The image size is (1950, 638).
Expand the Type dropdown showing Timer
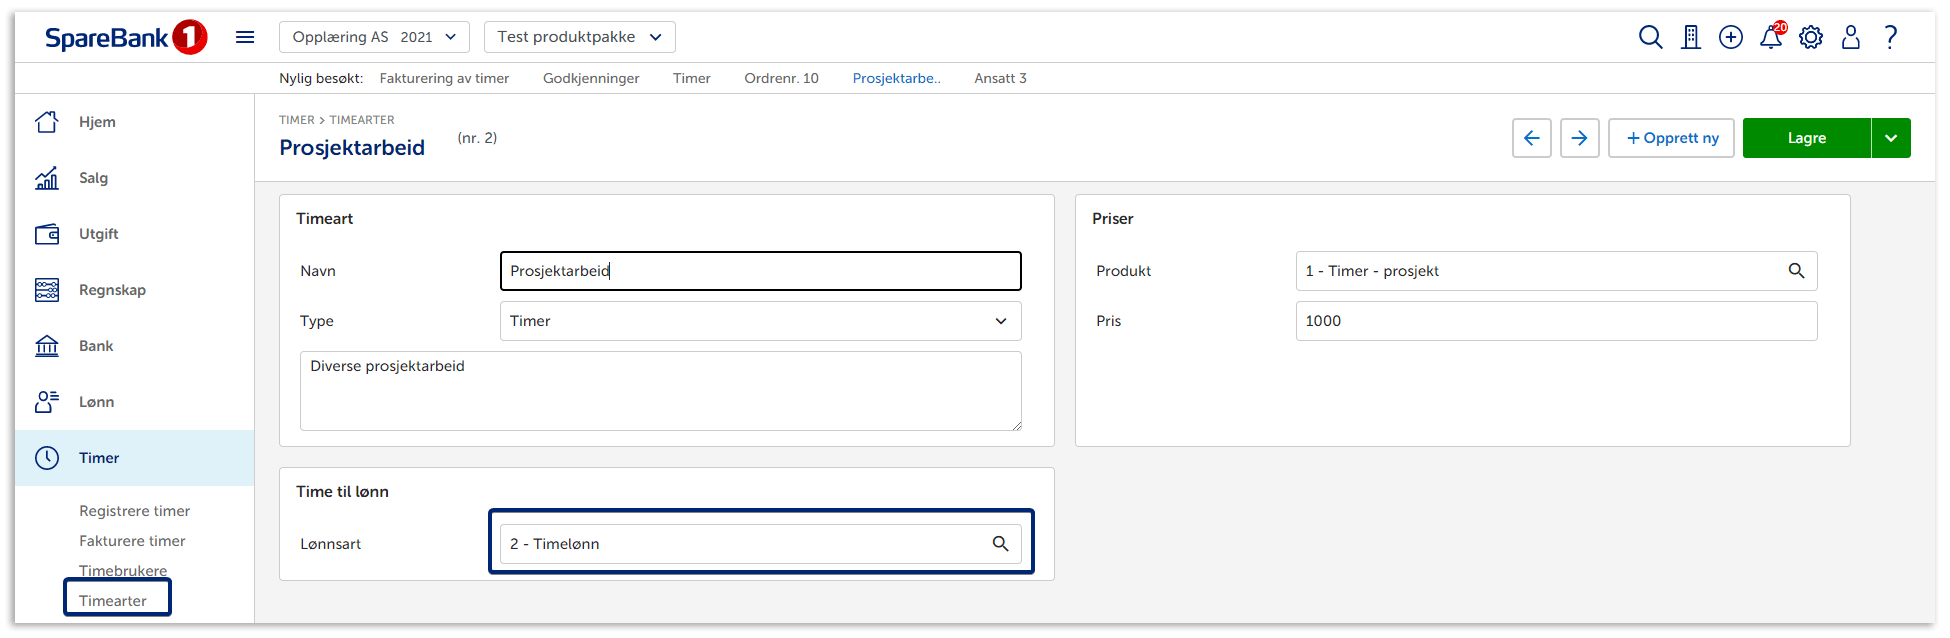pyautogui.click(x=760, y=321)
